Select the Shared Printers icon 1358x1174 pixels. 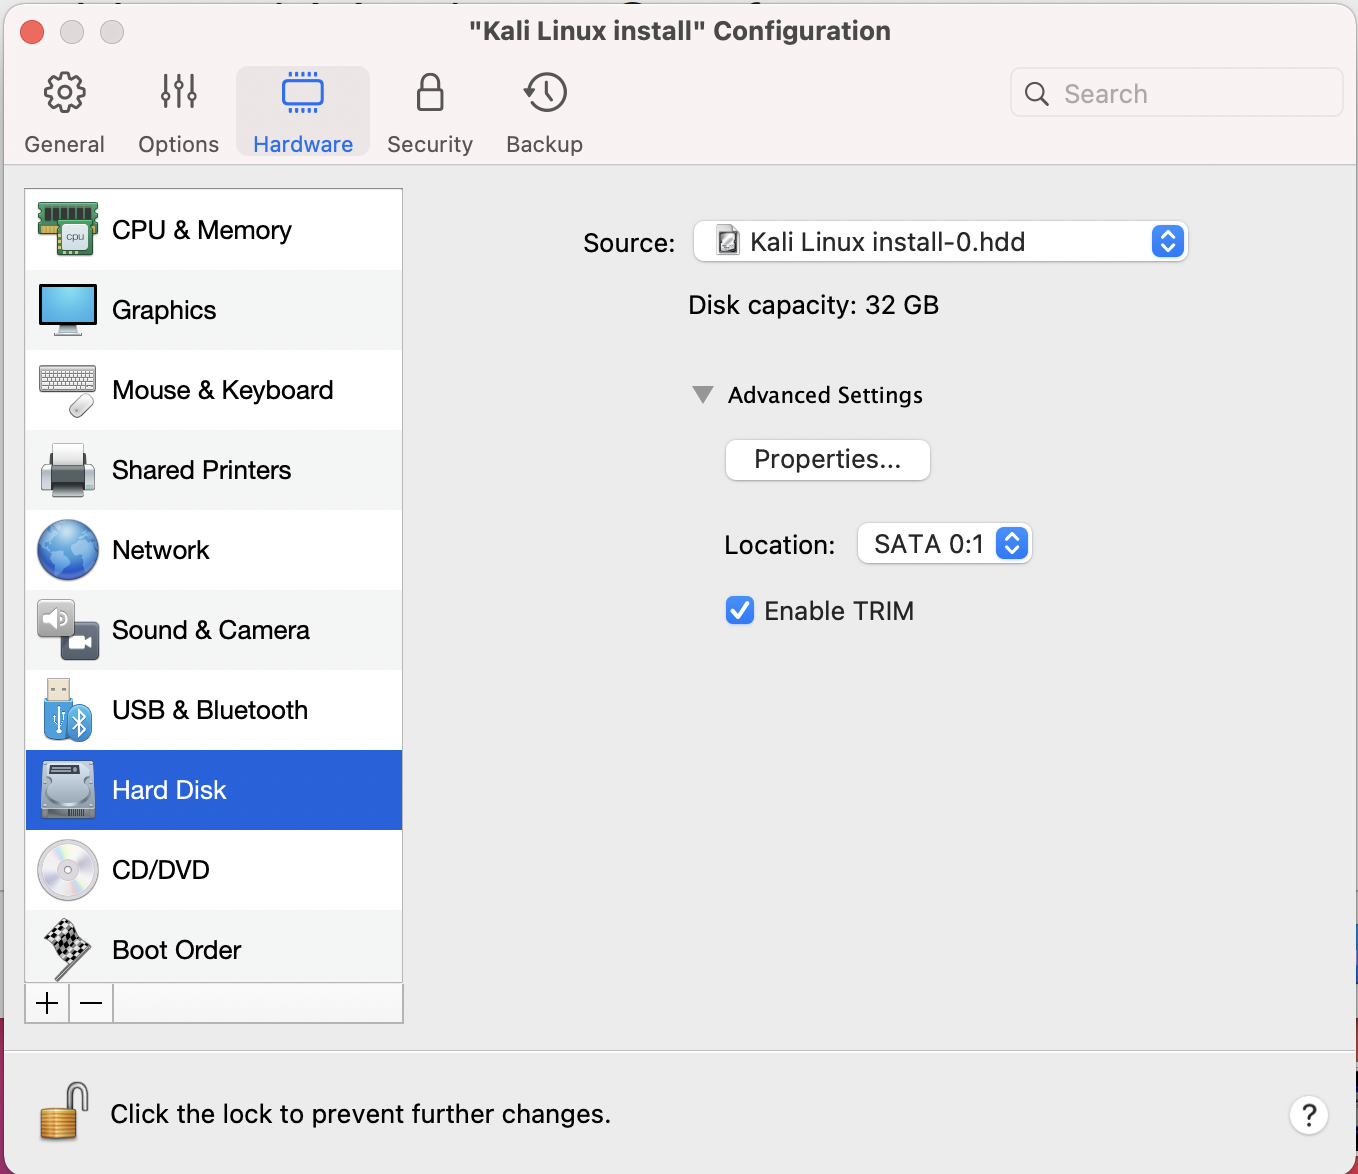point(67,470)
